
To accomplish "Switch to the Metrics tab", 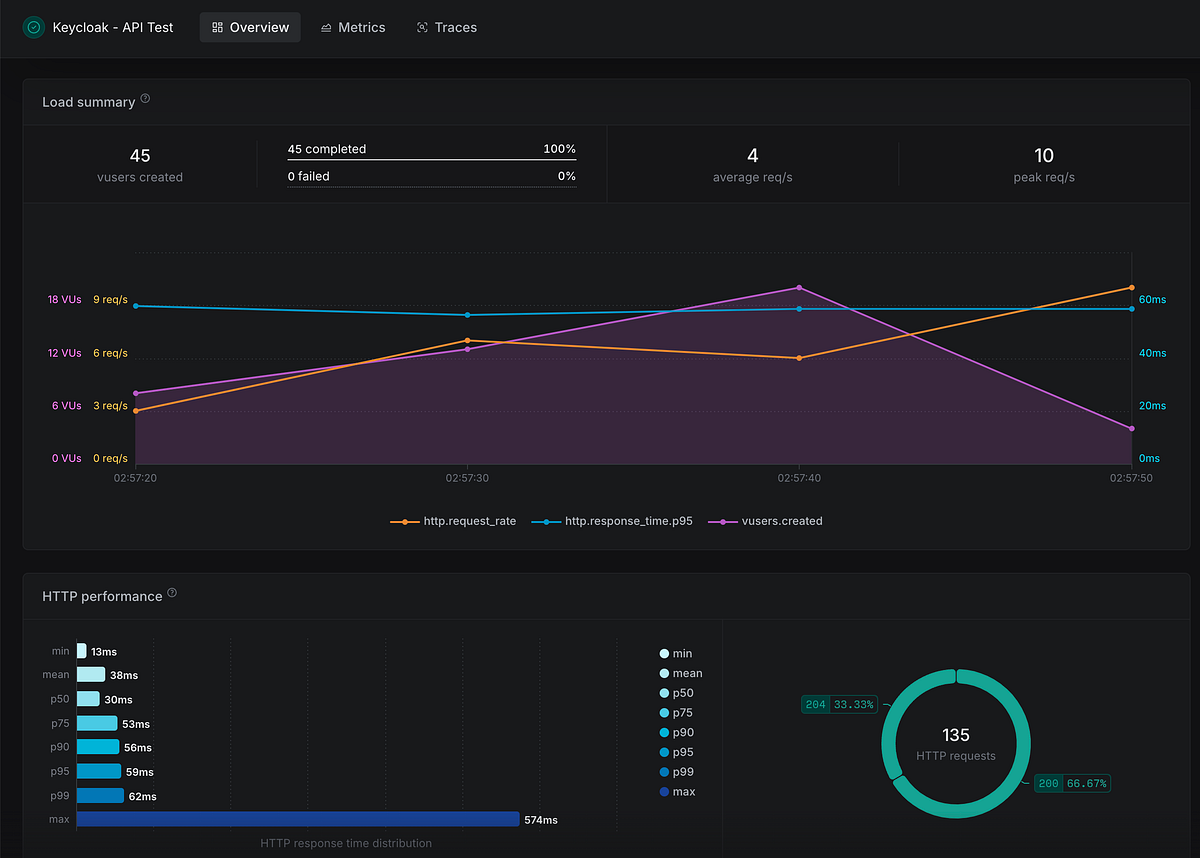I will 353,27.
